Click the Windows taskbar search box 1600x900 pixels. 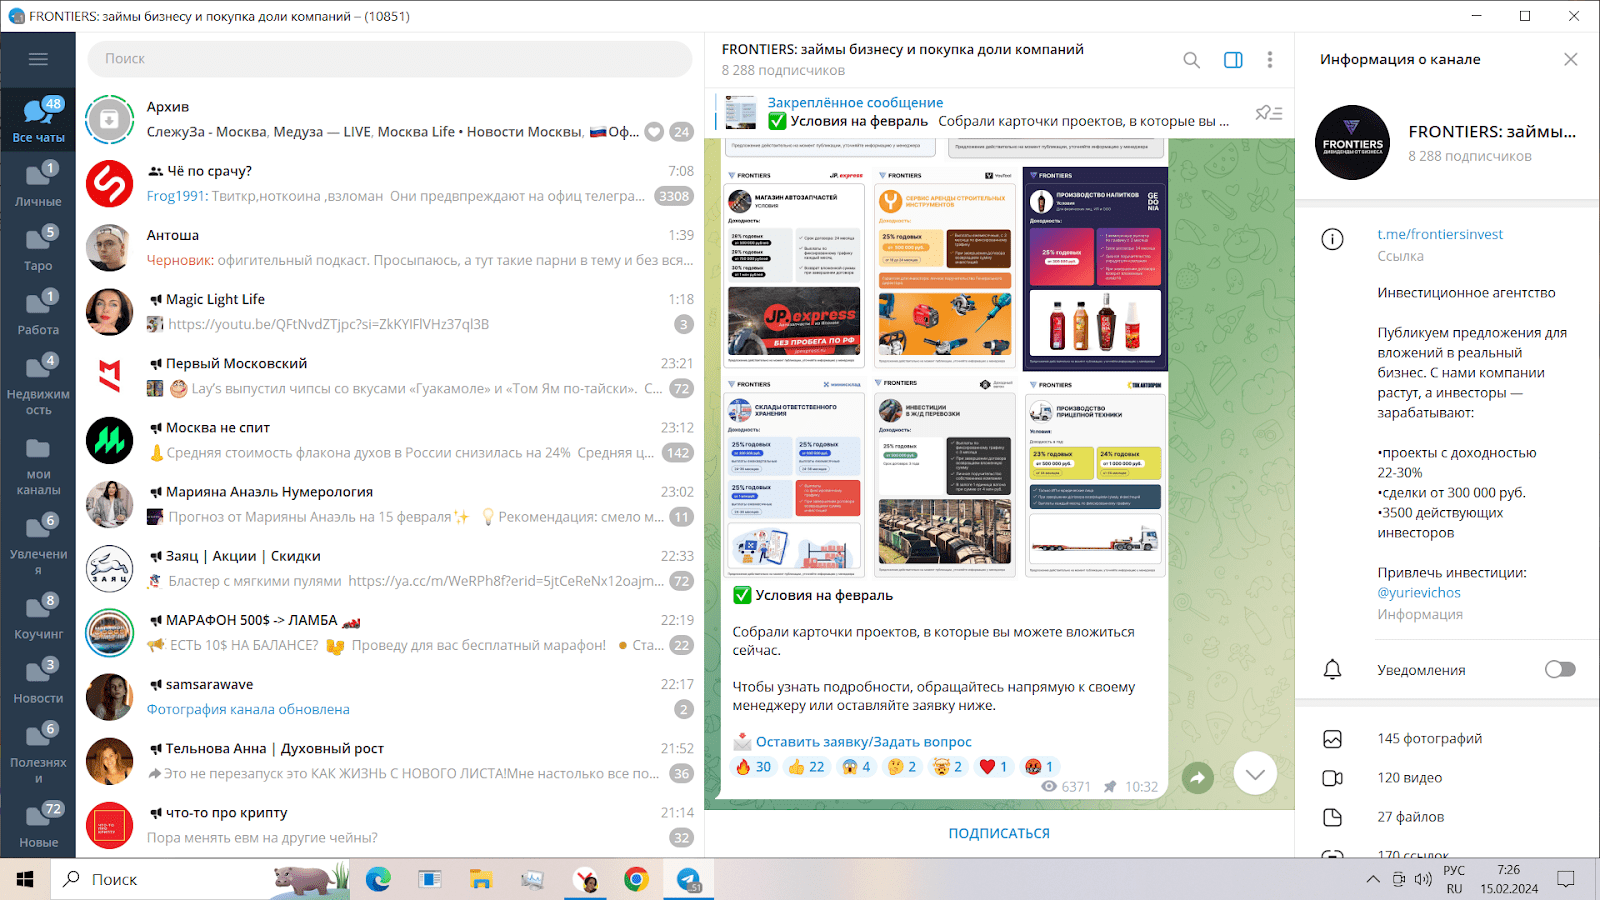tap(200, 880)
